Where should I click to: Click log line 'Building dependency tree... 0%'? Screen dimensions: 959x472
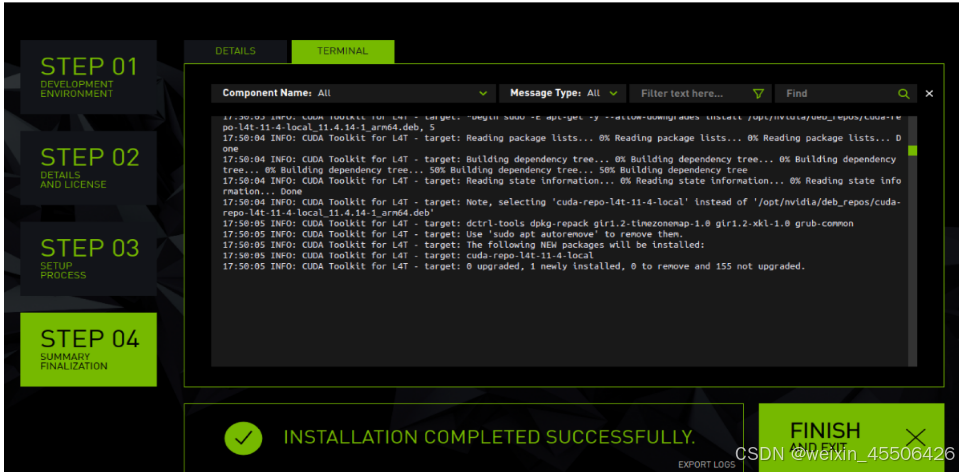[x=561, y=164]
